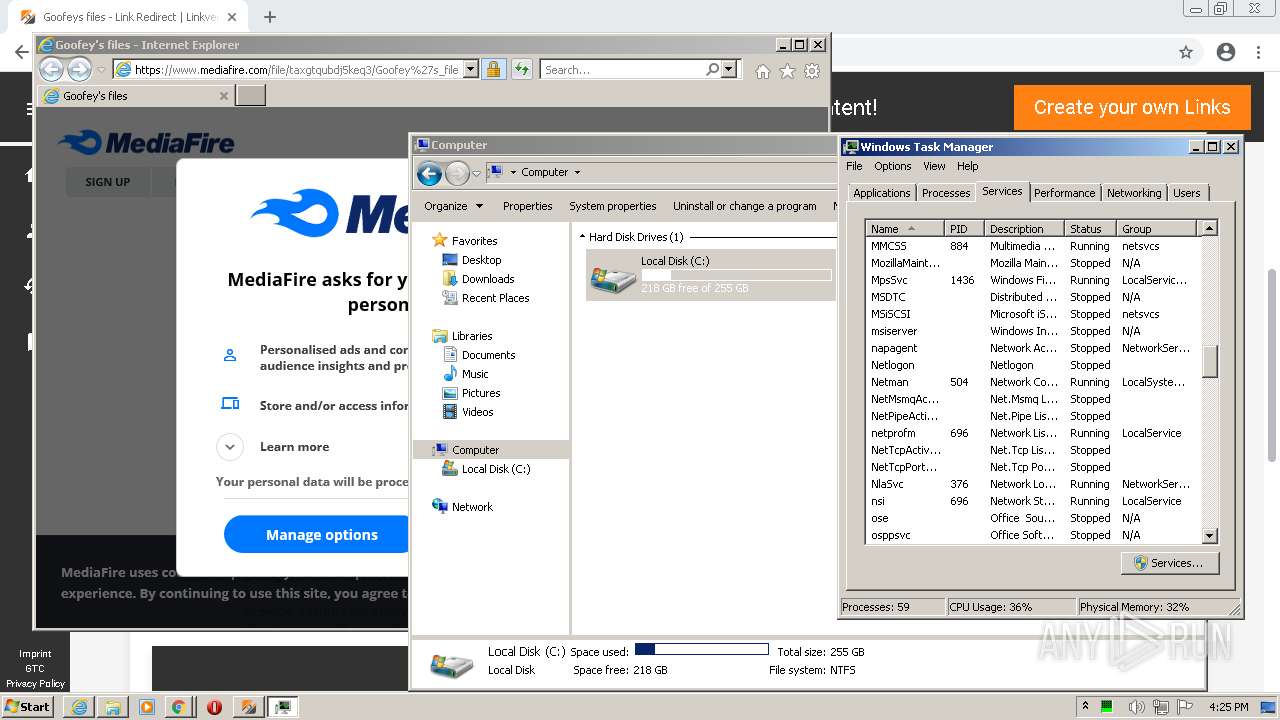Select Recent Places in navigation pane
Image resolution: width=1280 pixels, height=720 pixels.
point(495,298)
